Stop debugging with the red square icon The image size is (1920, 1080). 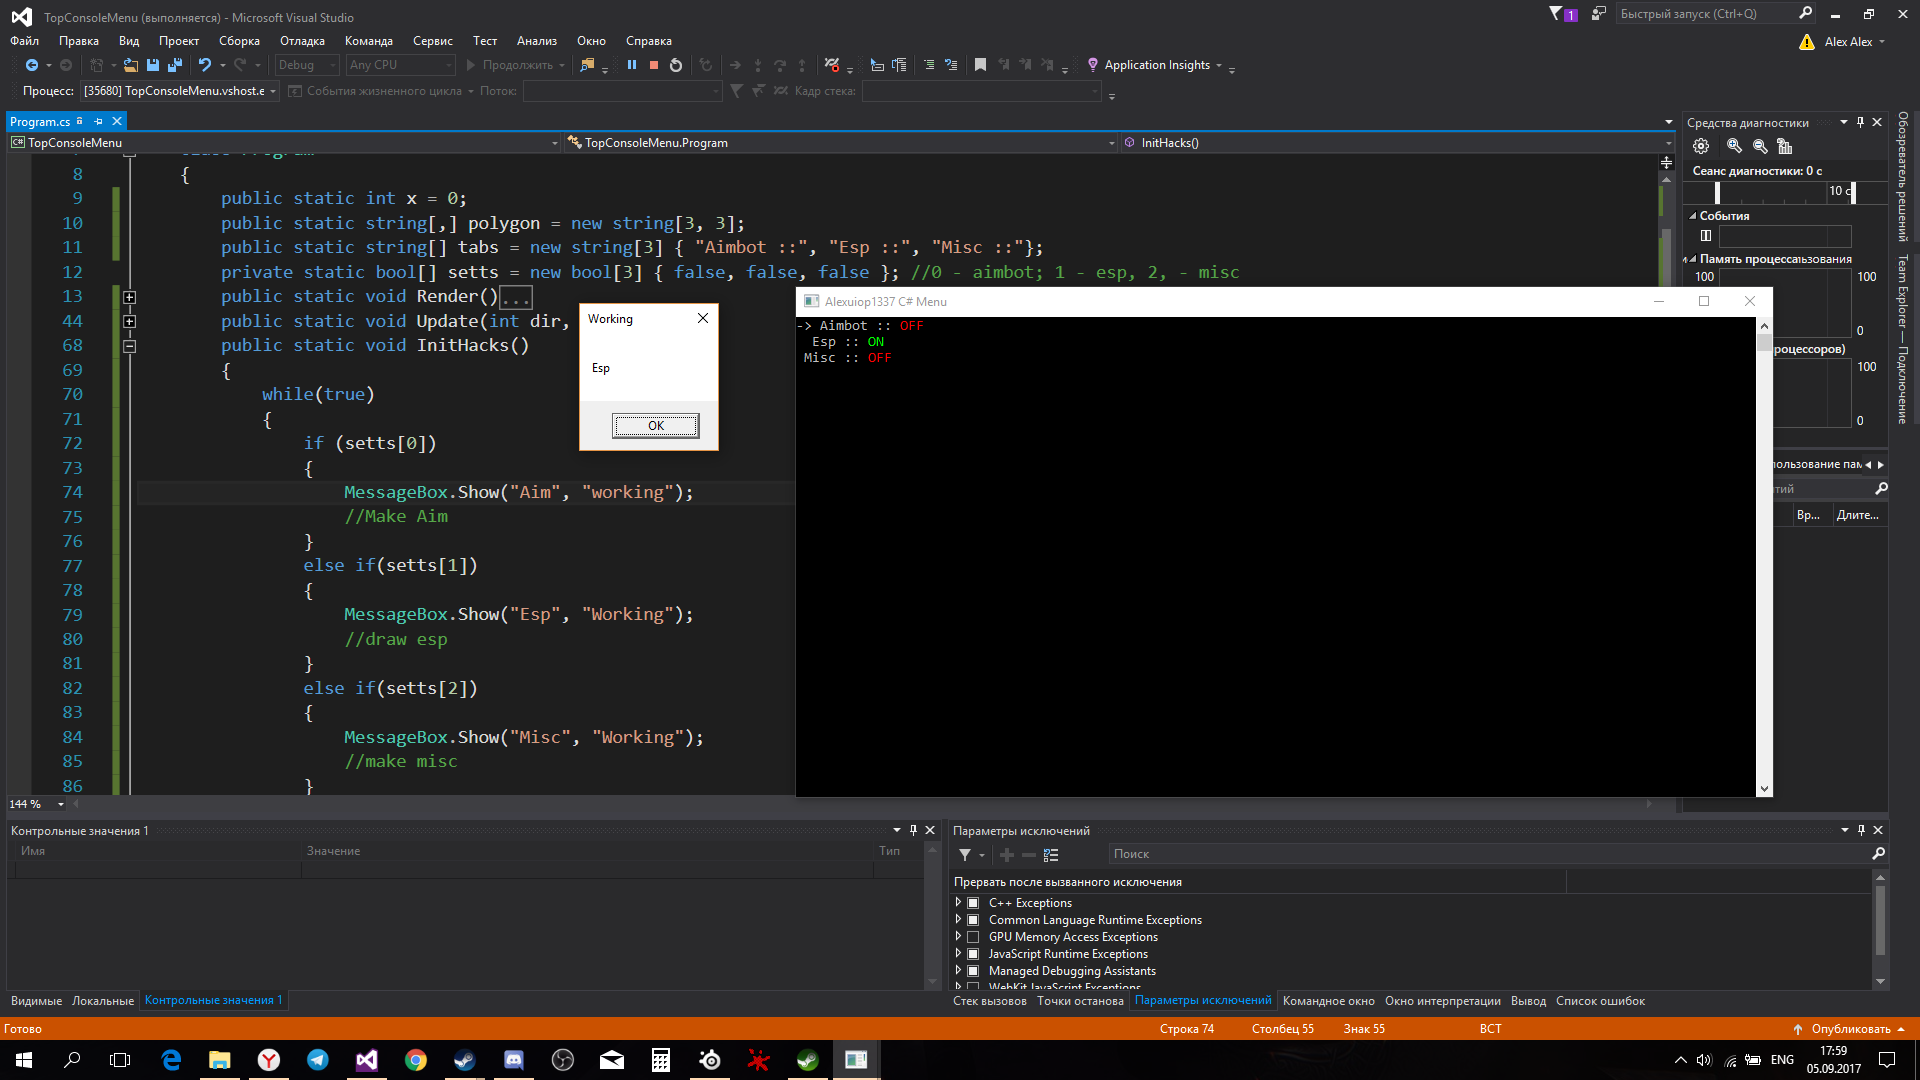click(x=654, y=65)
